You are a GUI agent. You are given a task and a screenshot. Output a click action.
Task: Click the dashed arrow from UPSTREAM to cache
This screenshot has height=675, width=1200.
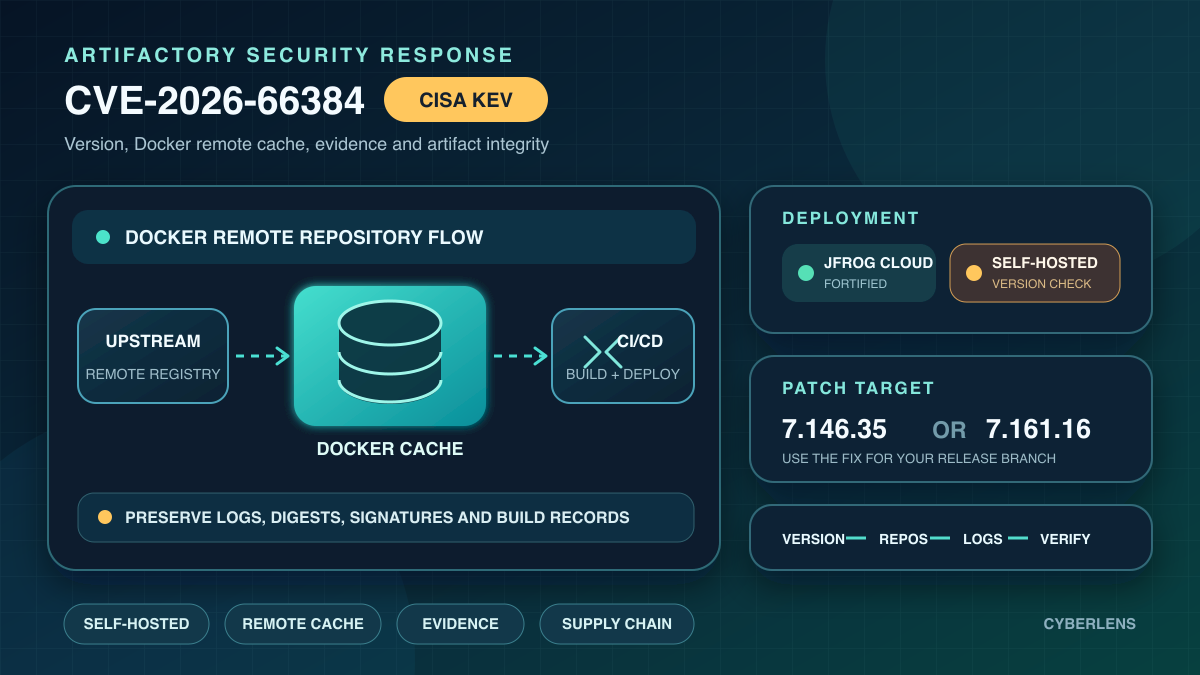[262, 356]
